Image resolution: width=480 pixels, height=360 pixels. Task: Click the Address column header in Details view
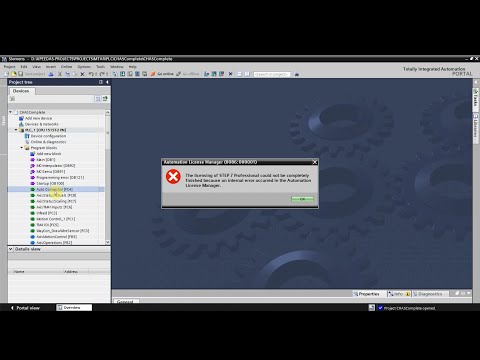[x=71, y=272]
